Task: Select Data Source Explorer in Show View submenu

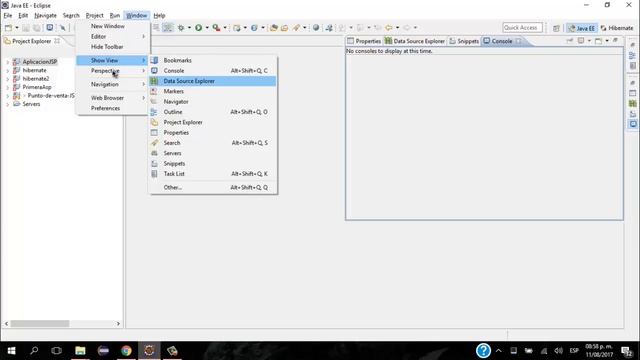Action: (213, 81)
